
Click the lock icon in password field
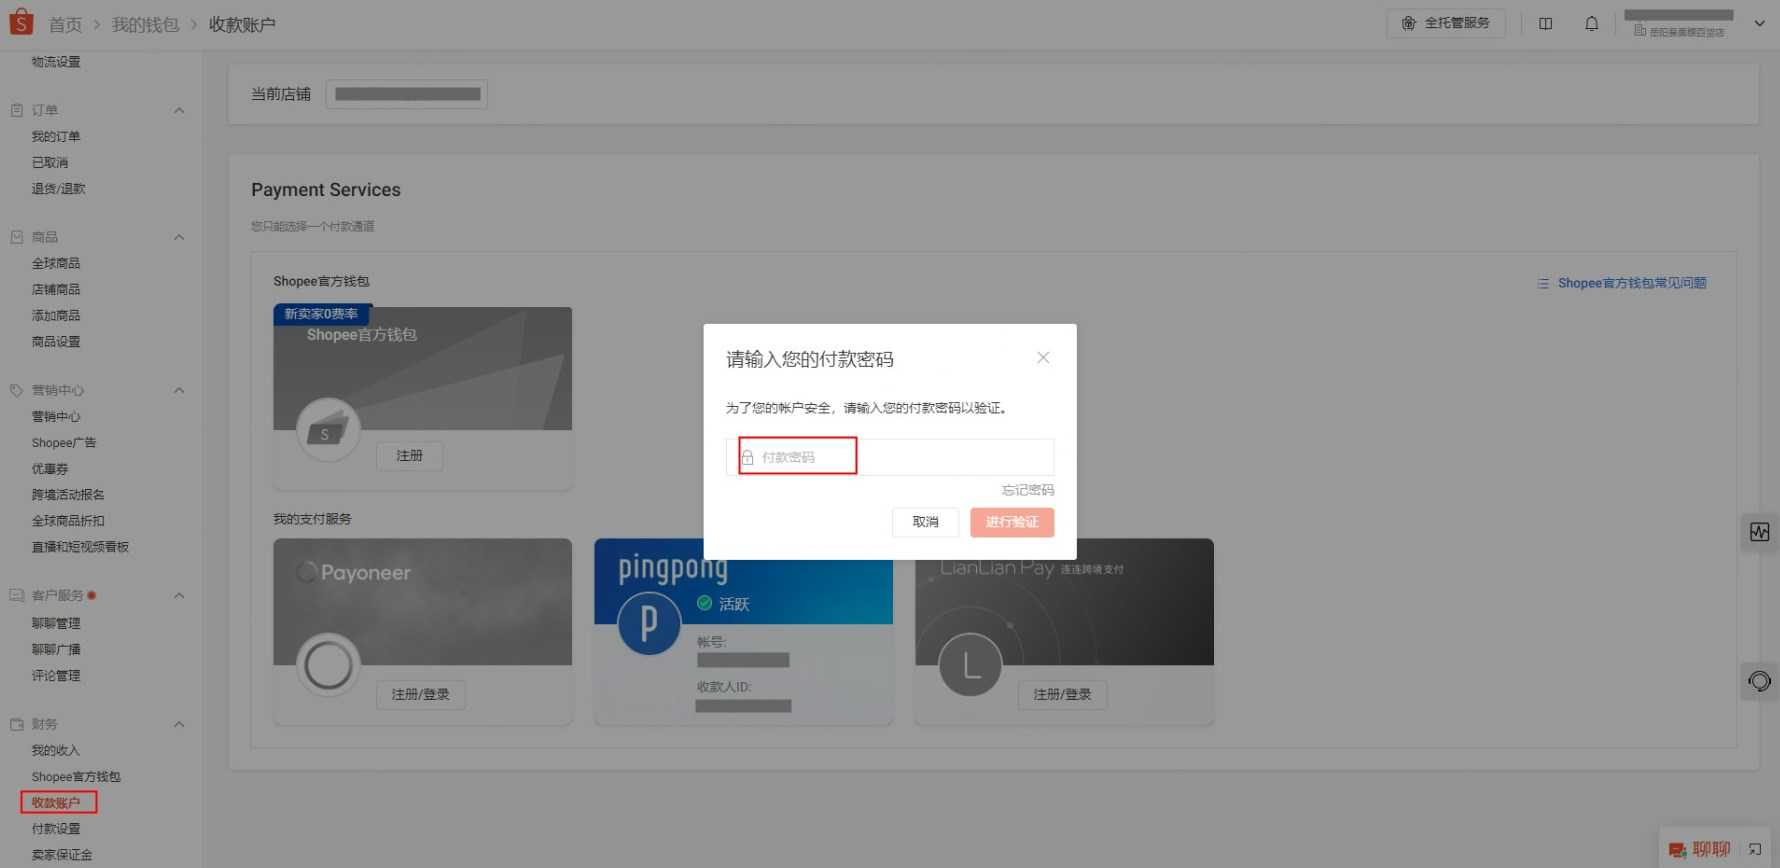pos(747,457)
